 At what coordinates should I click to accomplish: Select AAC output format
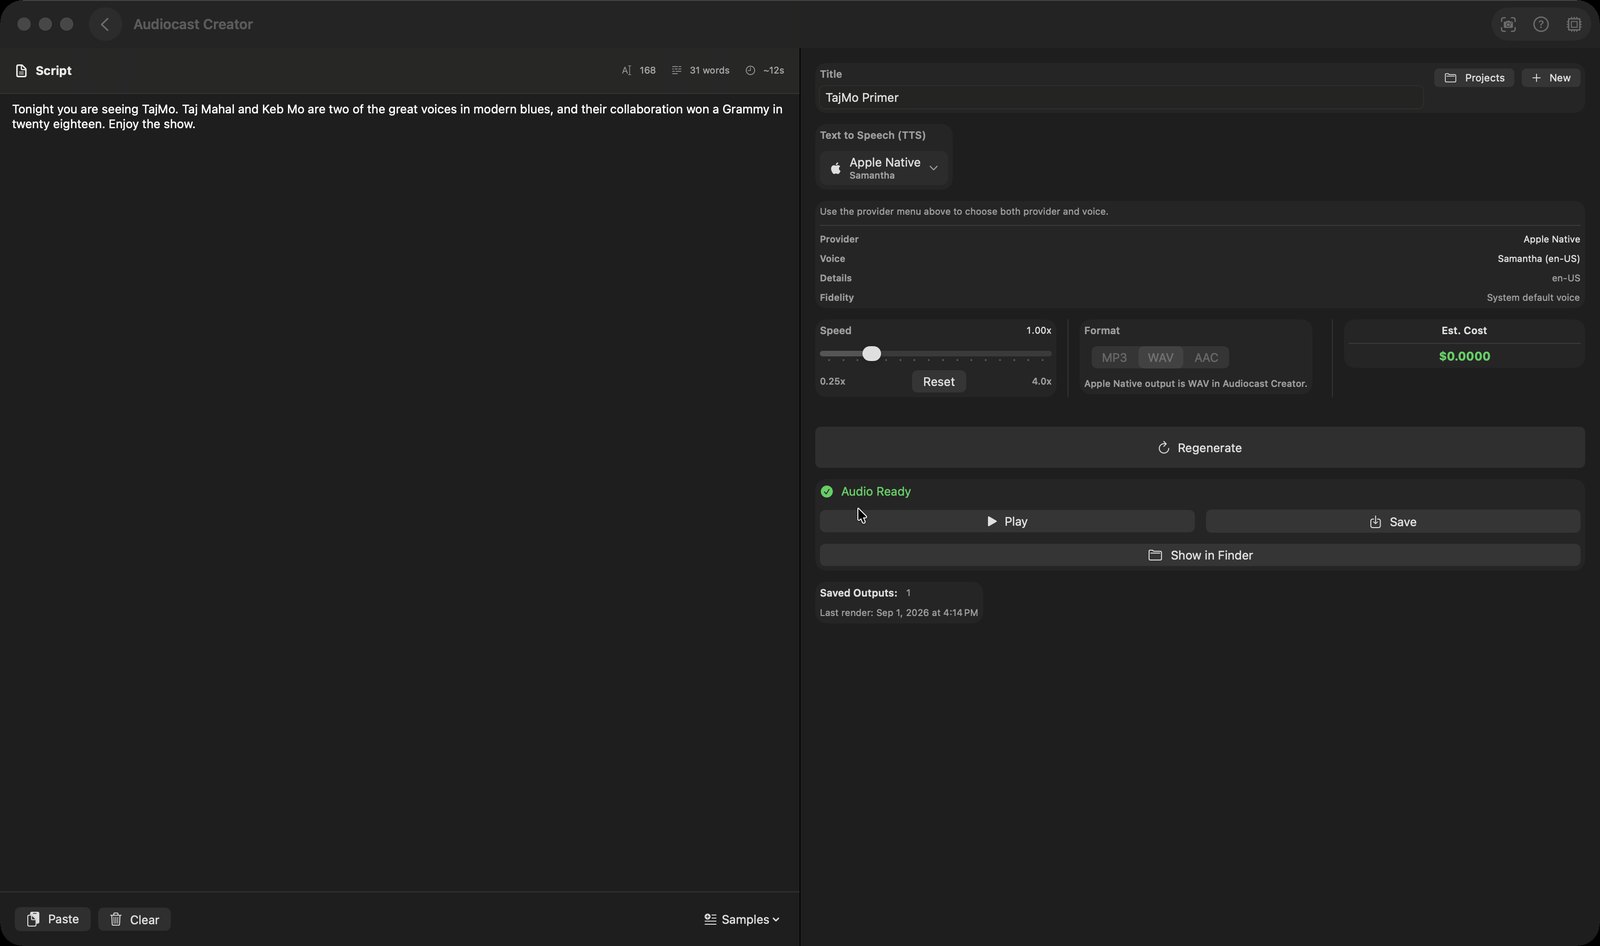(1206, 358)
